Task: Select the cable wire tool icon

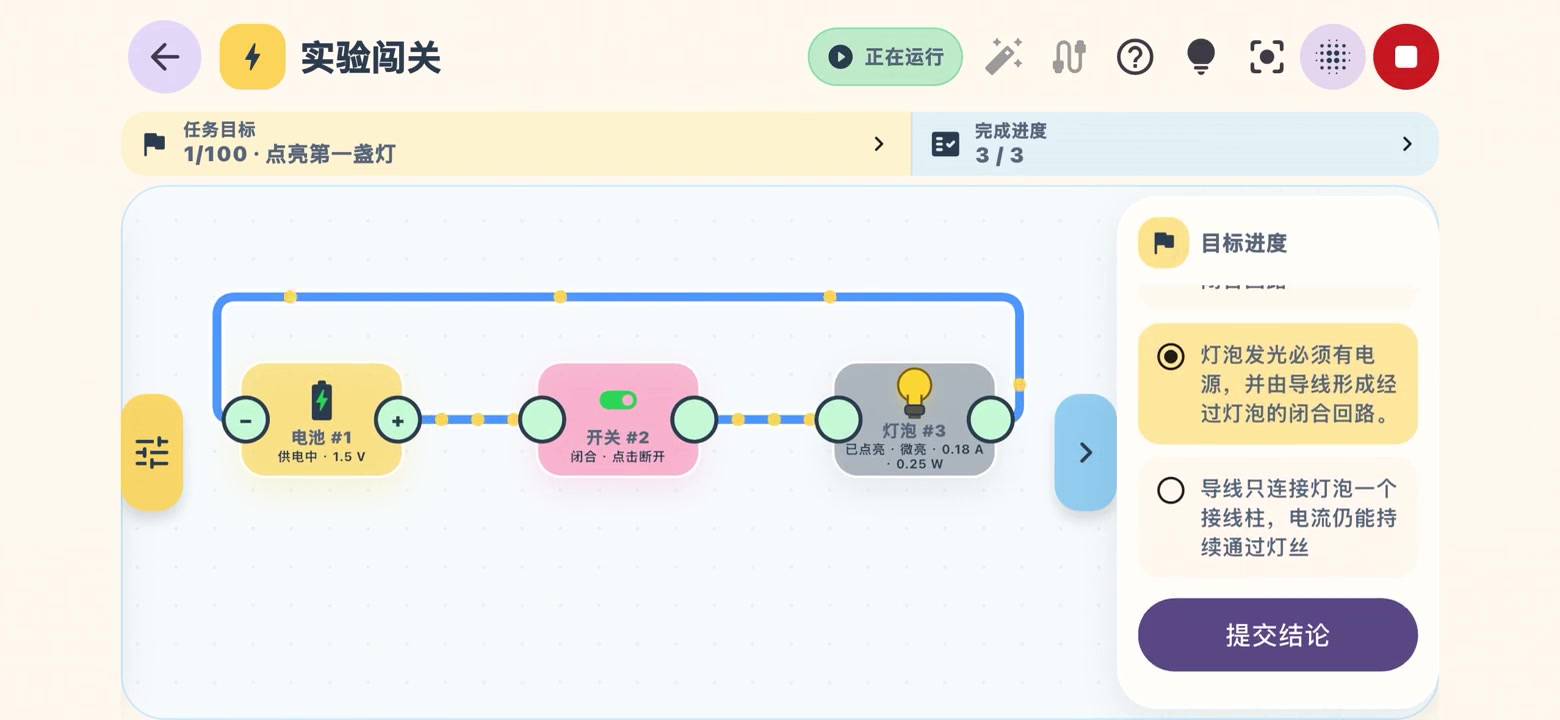Action: [x=1069, y=57]
